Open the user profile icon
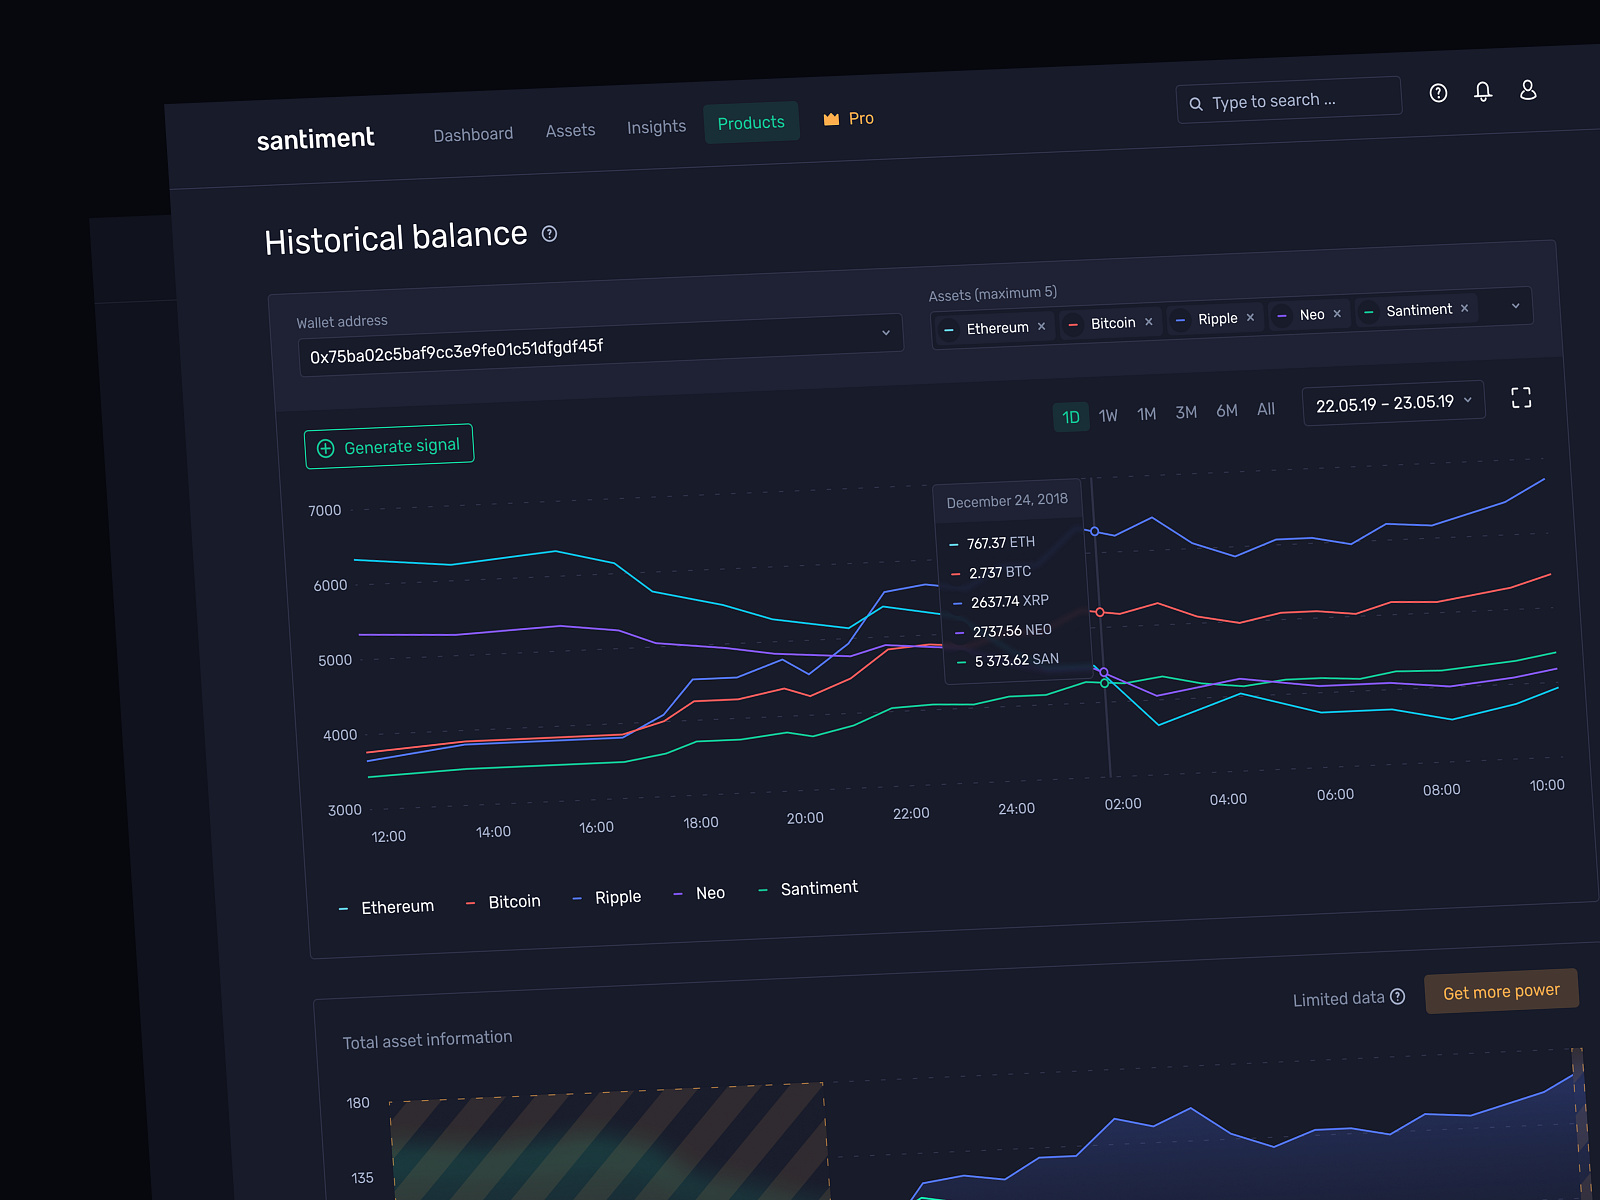The image size is (1600, 1200). [1528, 90]
